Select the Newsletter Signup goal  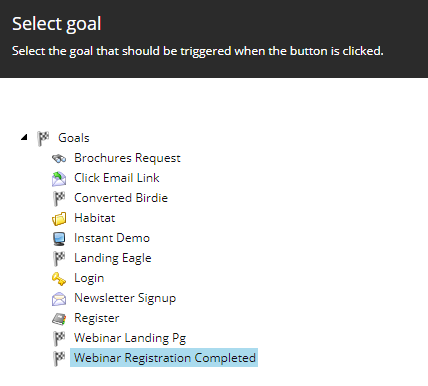(125, 298)
